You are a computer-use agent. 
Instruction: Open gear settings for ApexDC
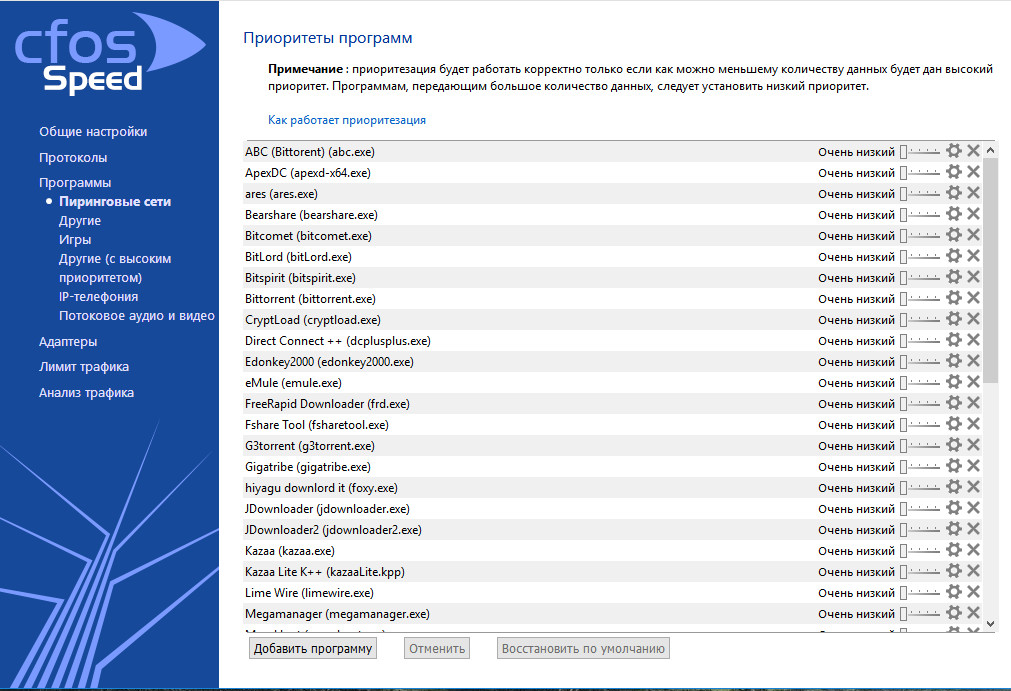click(954, 171)
